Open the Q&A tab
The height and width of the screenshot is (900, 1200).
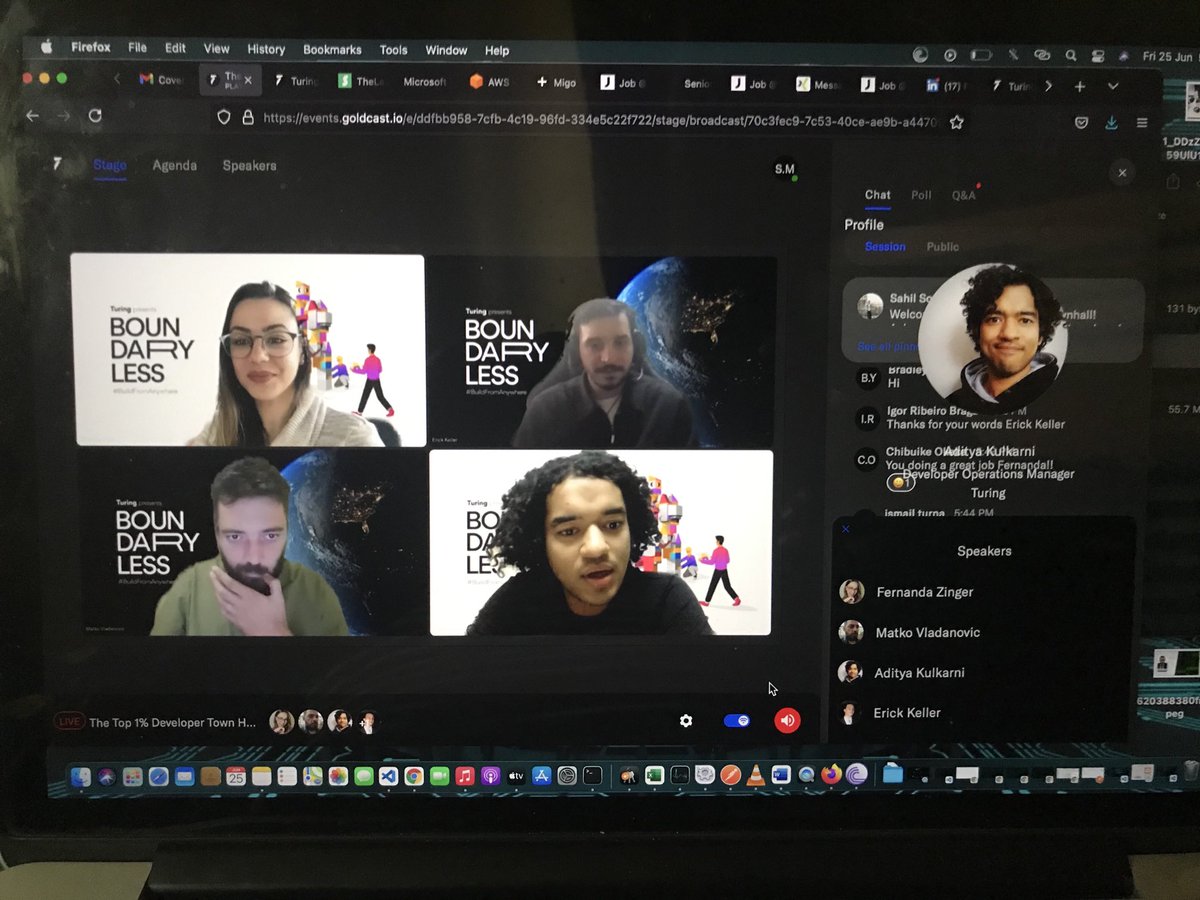[964, 195]
